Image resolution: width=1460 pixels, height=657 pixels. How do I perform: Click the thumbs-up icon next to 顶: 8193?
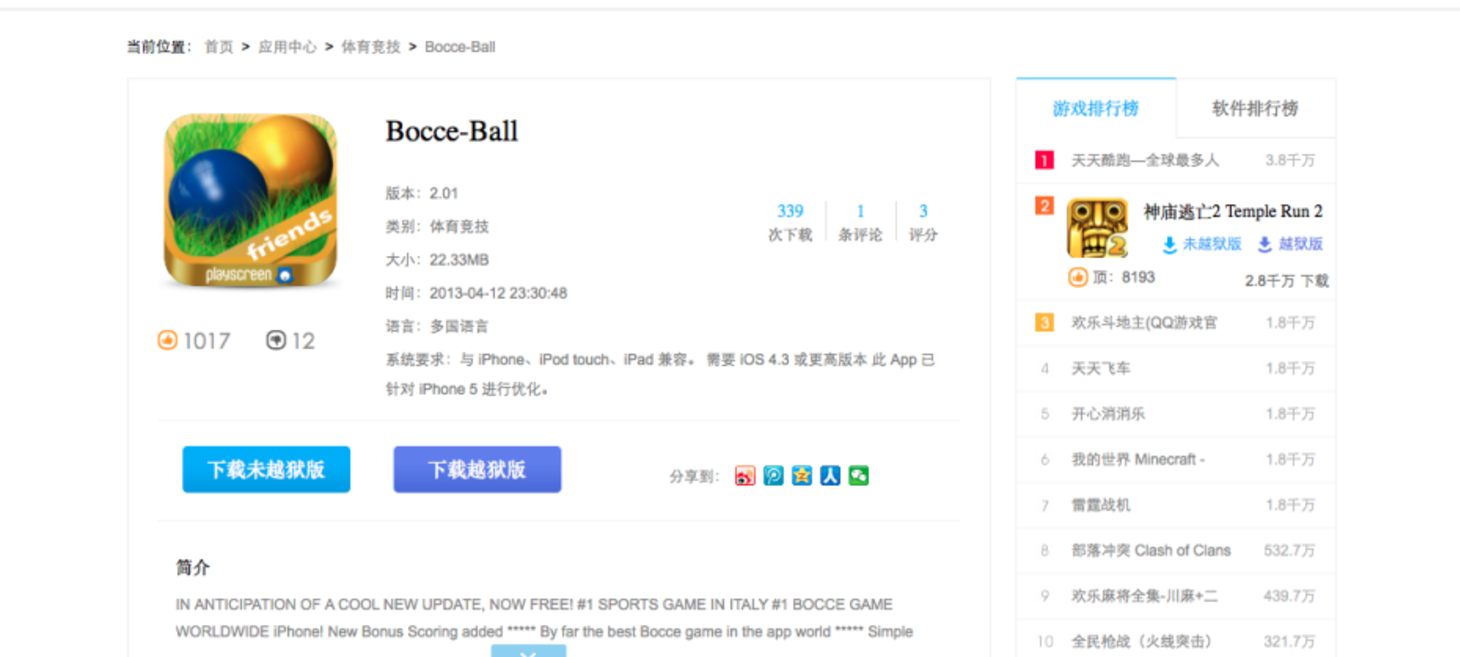click(x=1078, y=277)
